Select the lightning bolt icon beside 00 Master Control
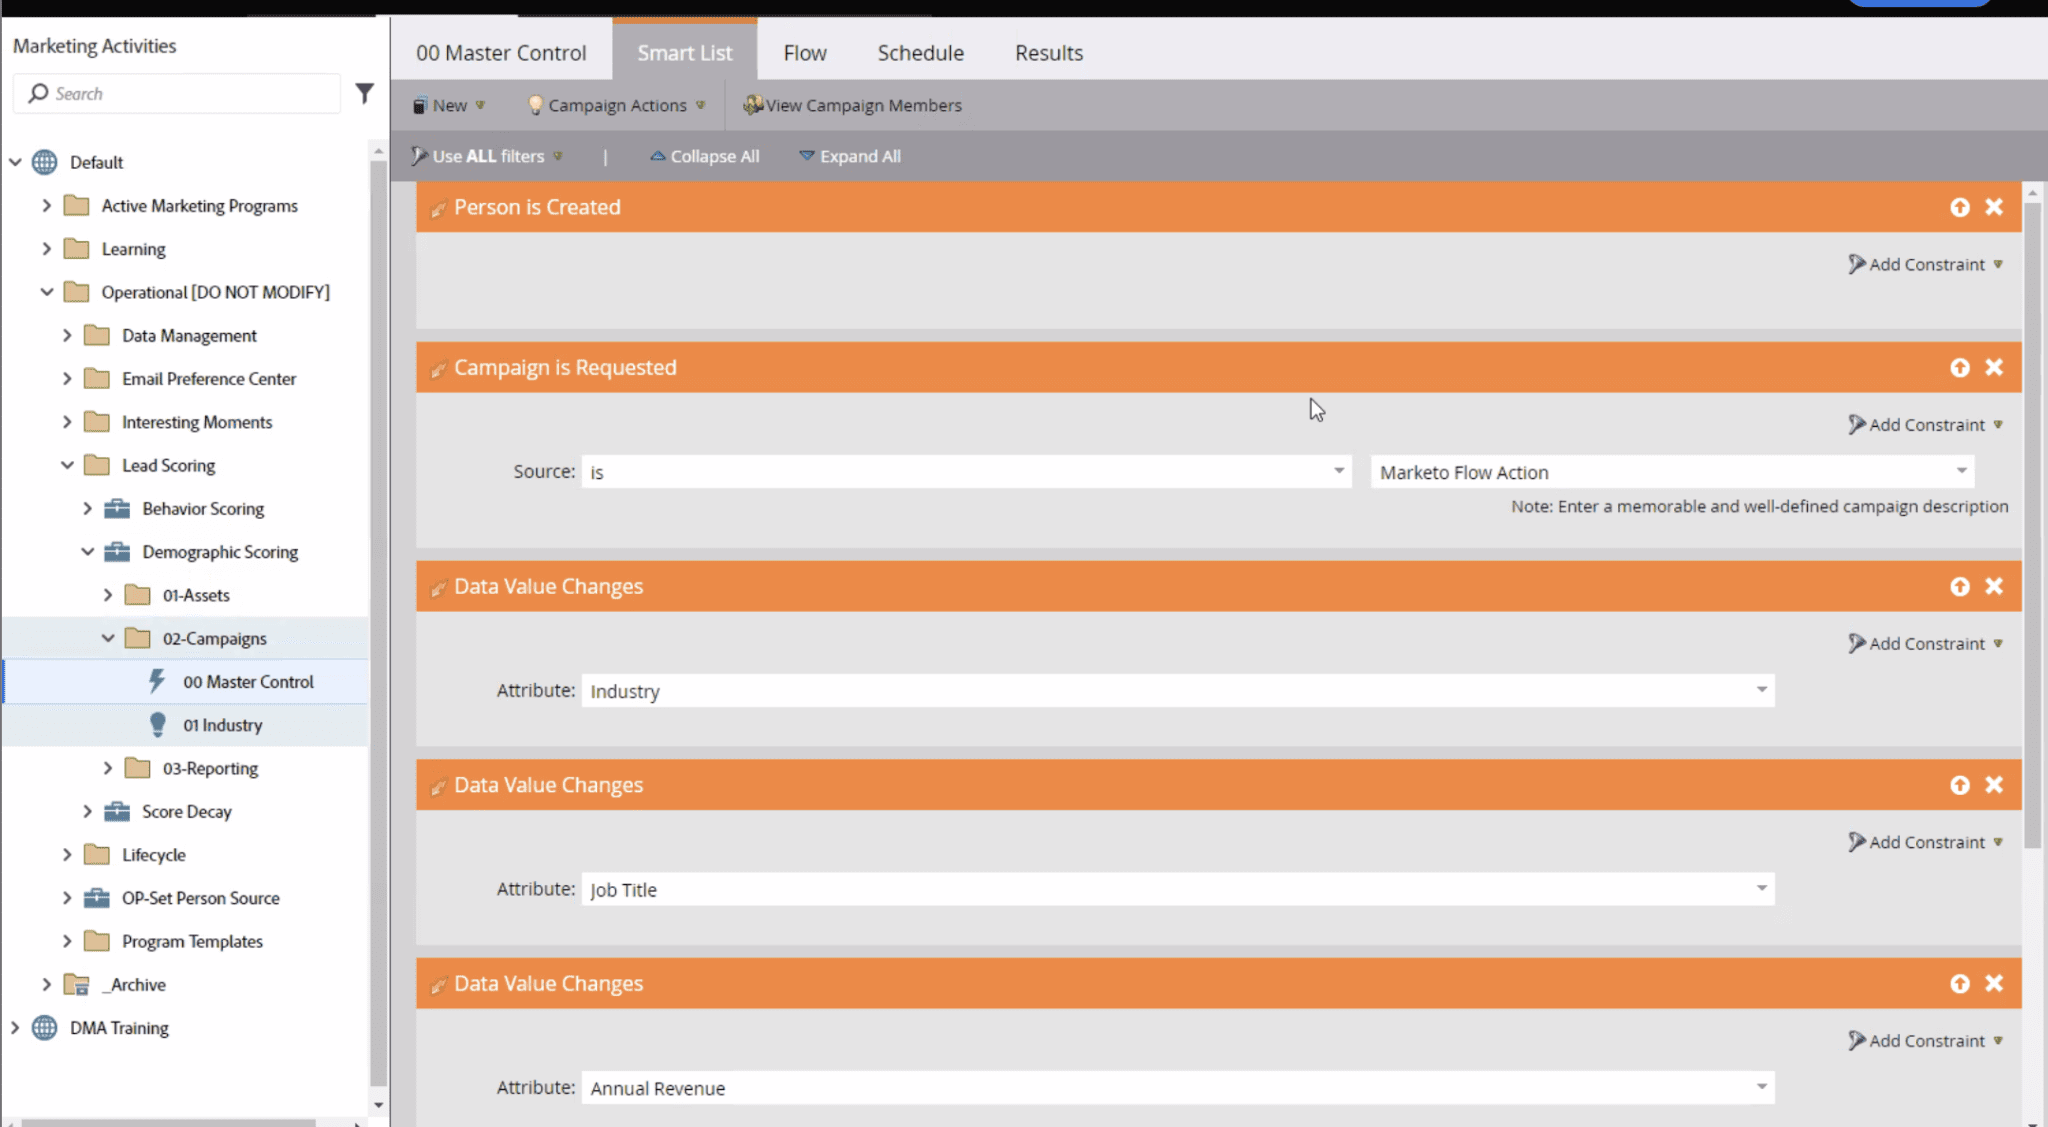The width and height of the screenshot is (2048, 1127). [157, 681]
